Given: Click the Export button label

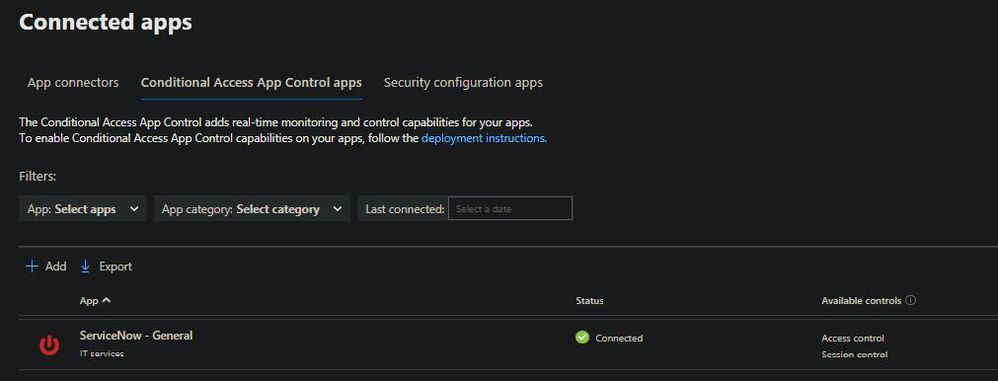Looking at the screenshot, I should coord(115,267).
